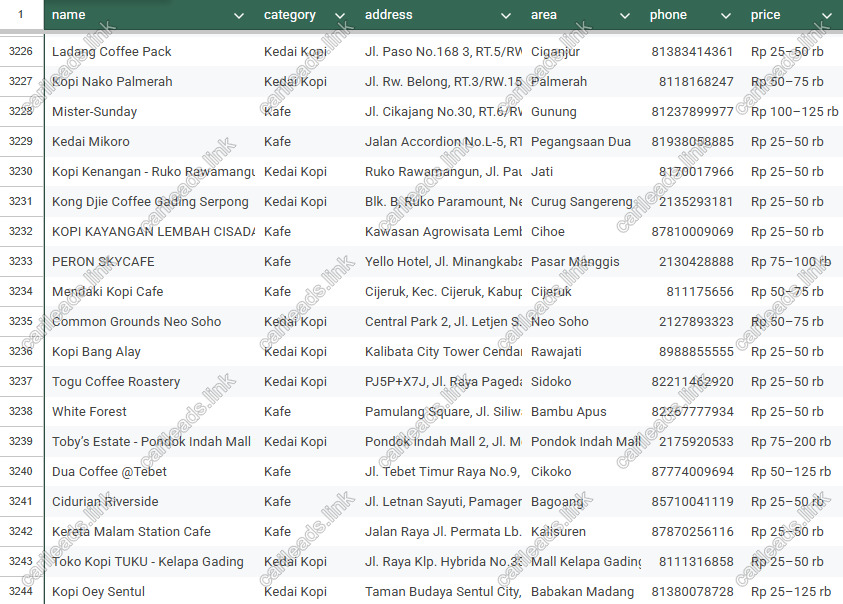Click 'Kereta Malam Station Cafe' cell

150,532
